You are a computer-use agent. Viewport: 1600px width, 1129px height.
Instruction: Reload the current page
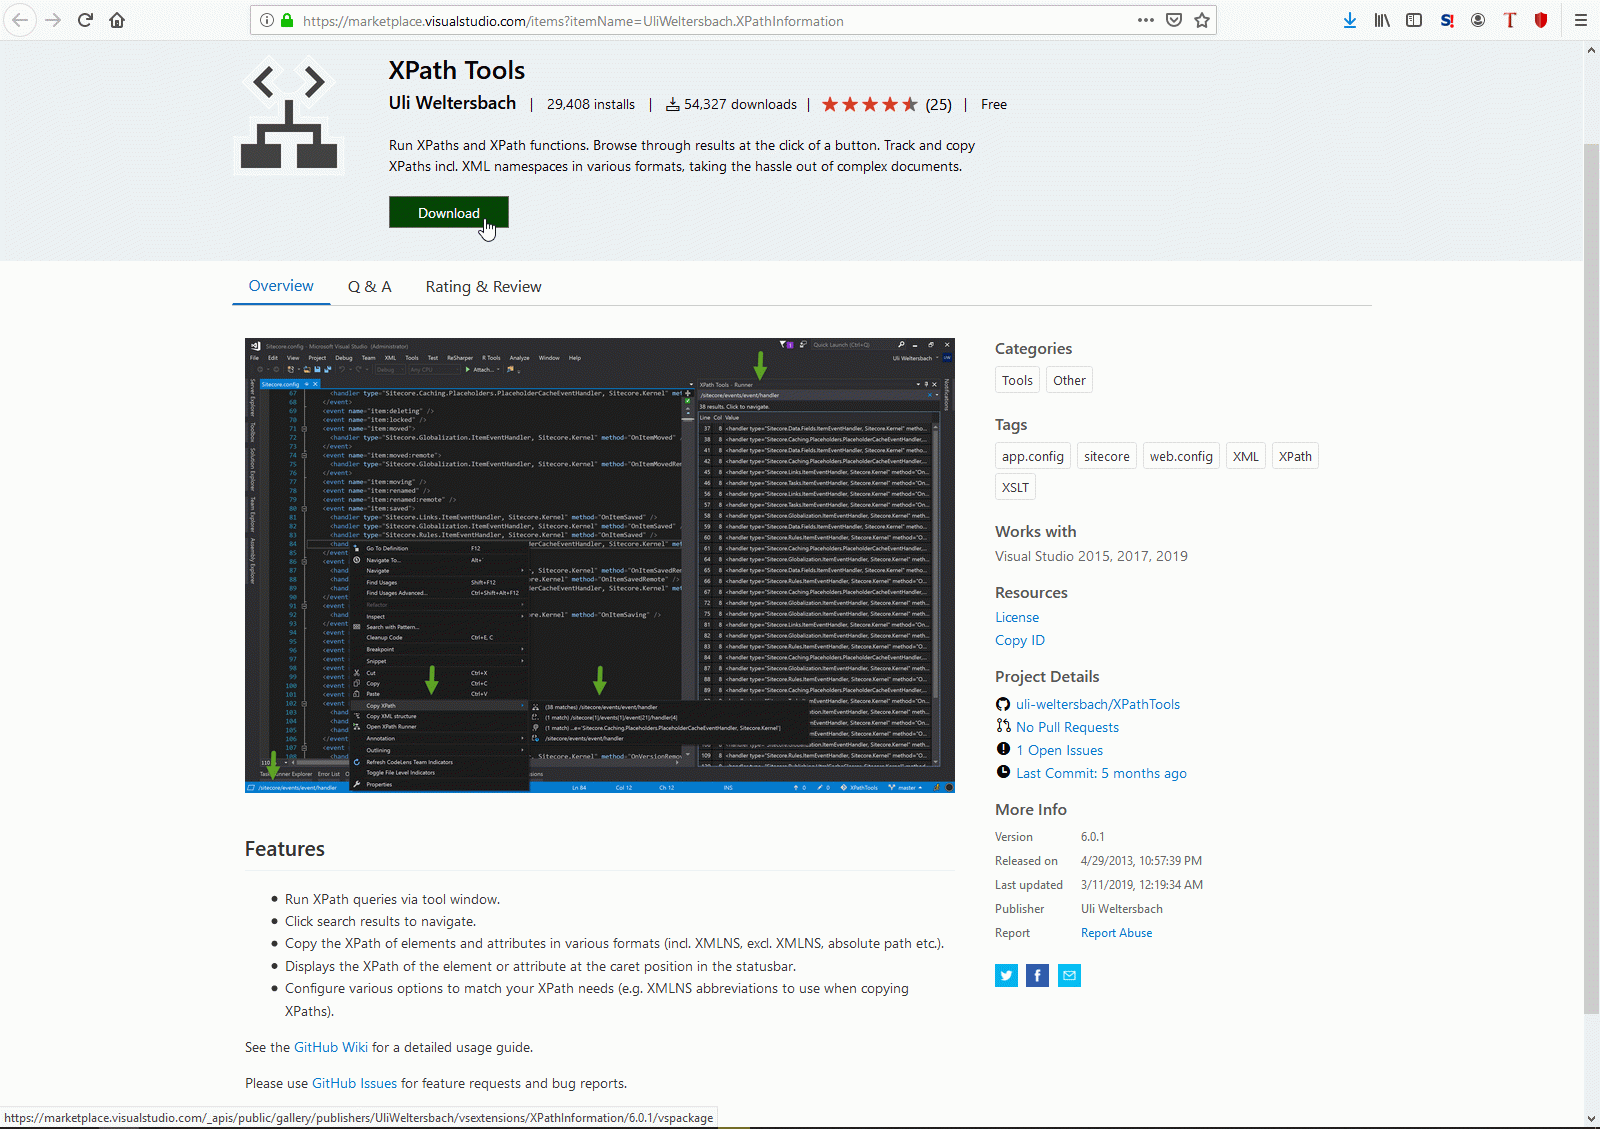(85, 20)
